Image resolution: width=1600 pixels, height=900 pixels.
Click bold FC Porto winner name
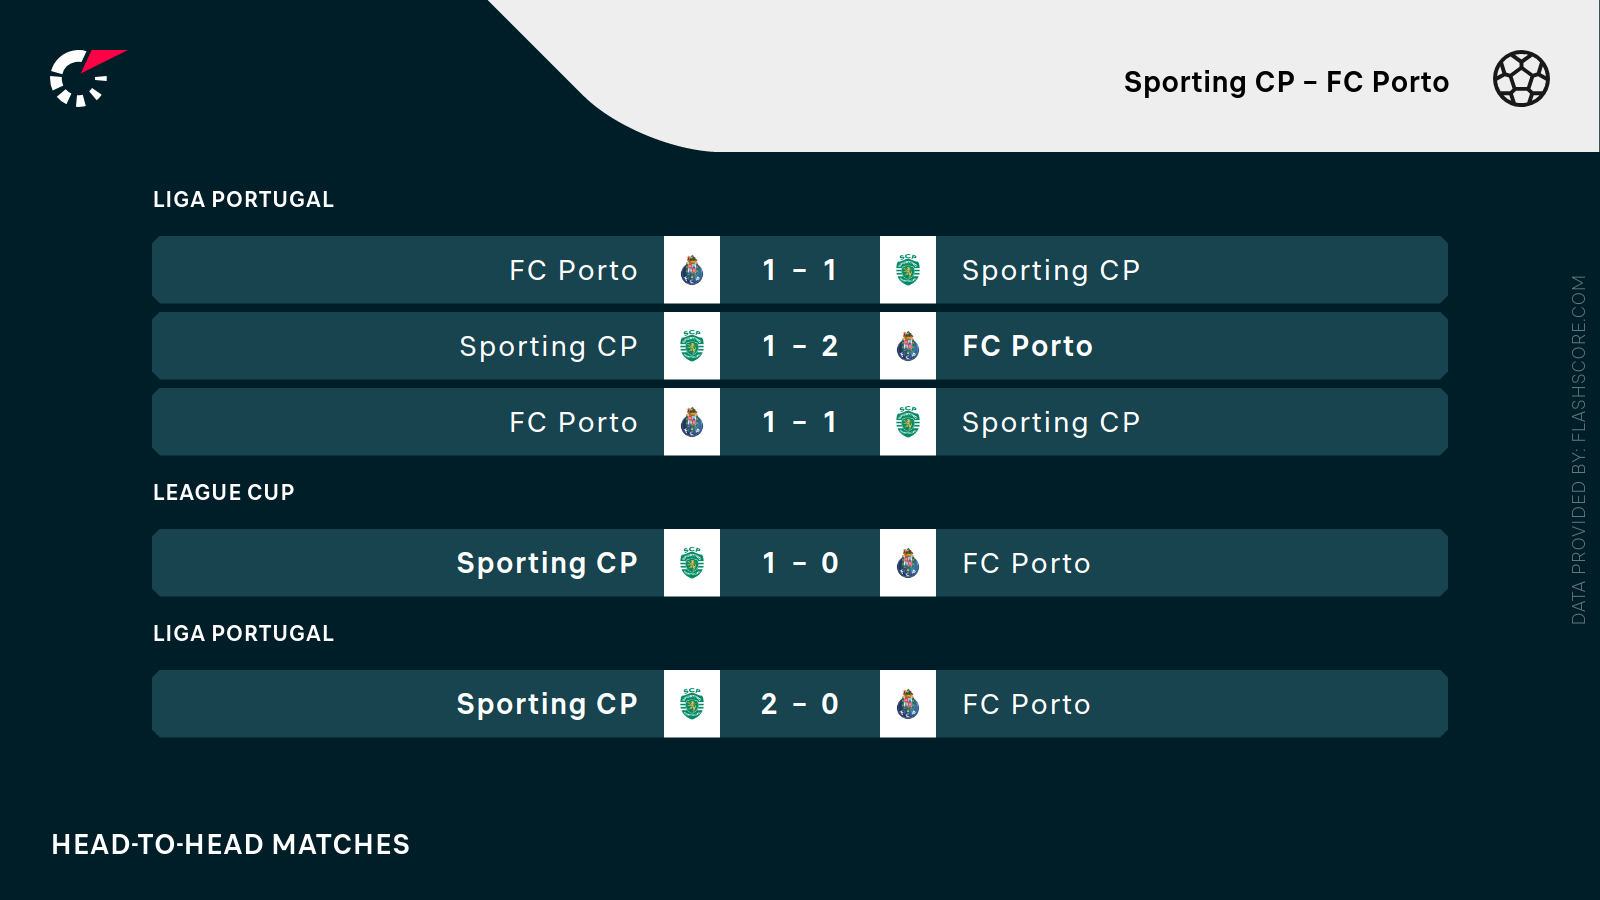(x=1027, y=346)
